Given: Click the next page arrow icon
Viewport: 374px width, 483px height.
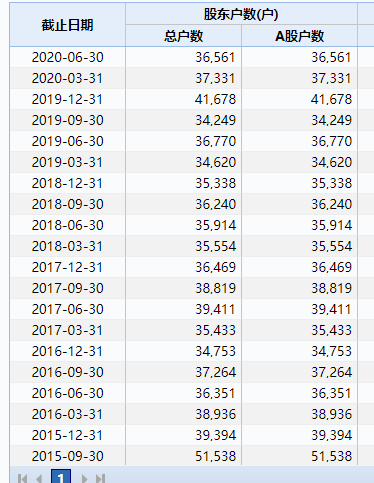Looking at the screenshot, I should pos(84,478).
